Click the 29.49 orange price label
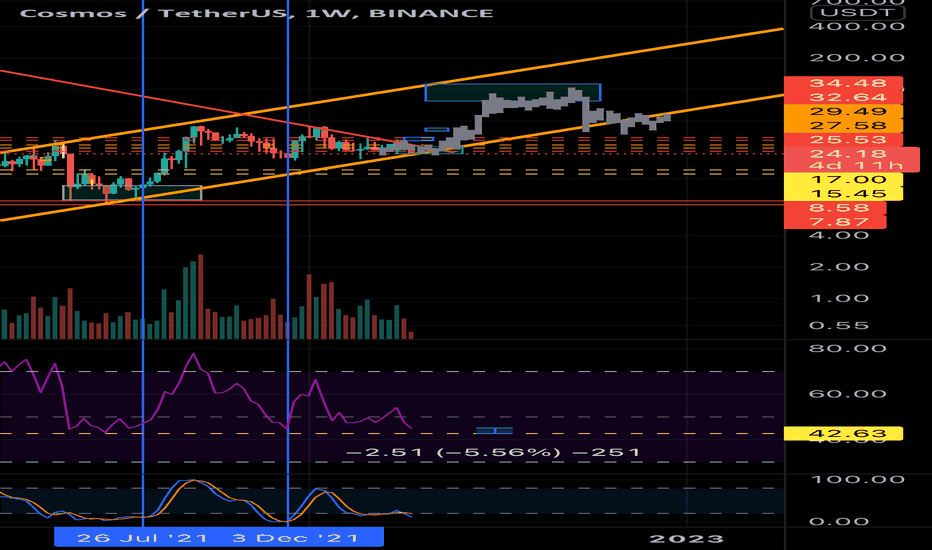Viewport: 932px width, 550px height. [843, 112]
